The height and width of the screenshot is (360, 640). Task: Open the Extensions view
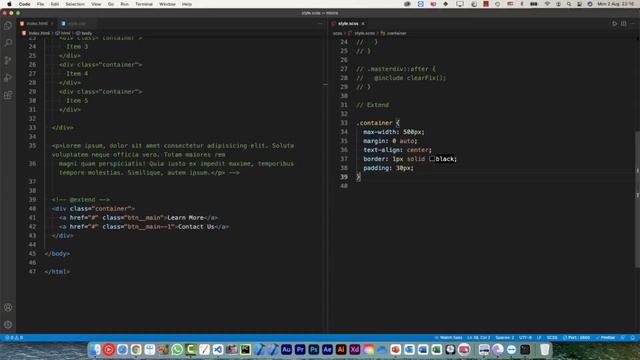(8, 95)
